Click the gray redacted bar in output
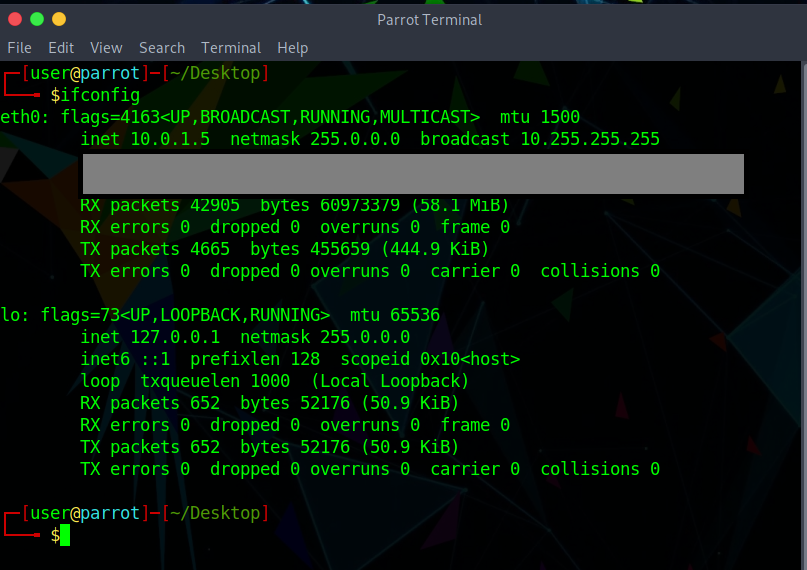 click(x=412, y=174)
